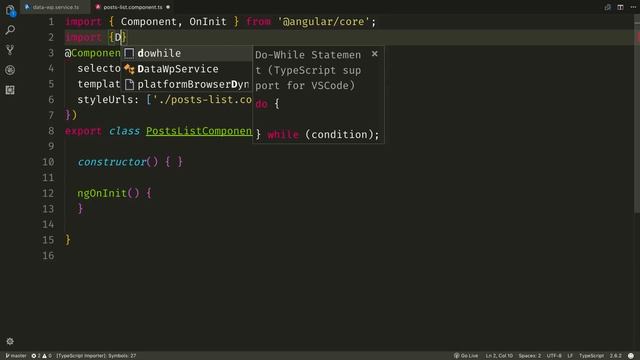Click the PostsListComponent class name

(x=199, y=131)
